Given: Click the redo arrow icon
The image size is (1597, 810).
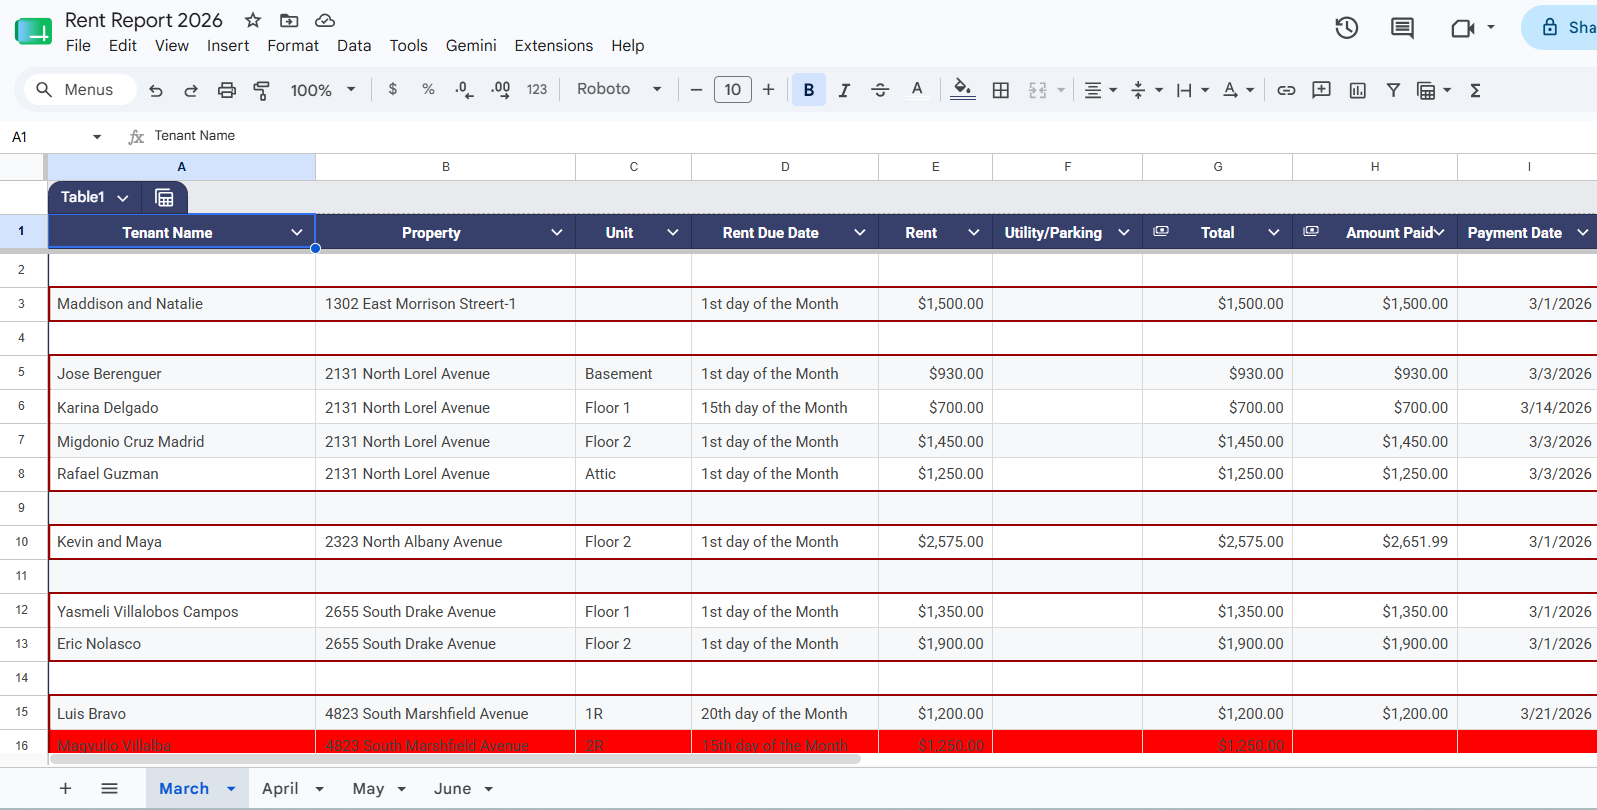Looking at the screenshot, I should pos(191,90).
